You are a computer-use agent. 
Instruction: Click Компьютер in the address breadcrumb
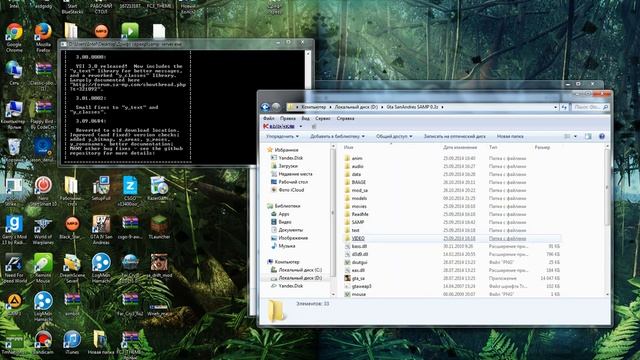pos(313,107)
